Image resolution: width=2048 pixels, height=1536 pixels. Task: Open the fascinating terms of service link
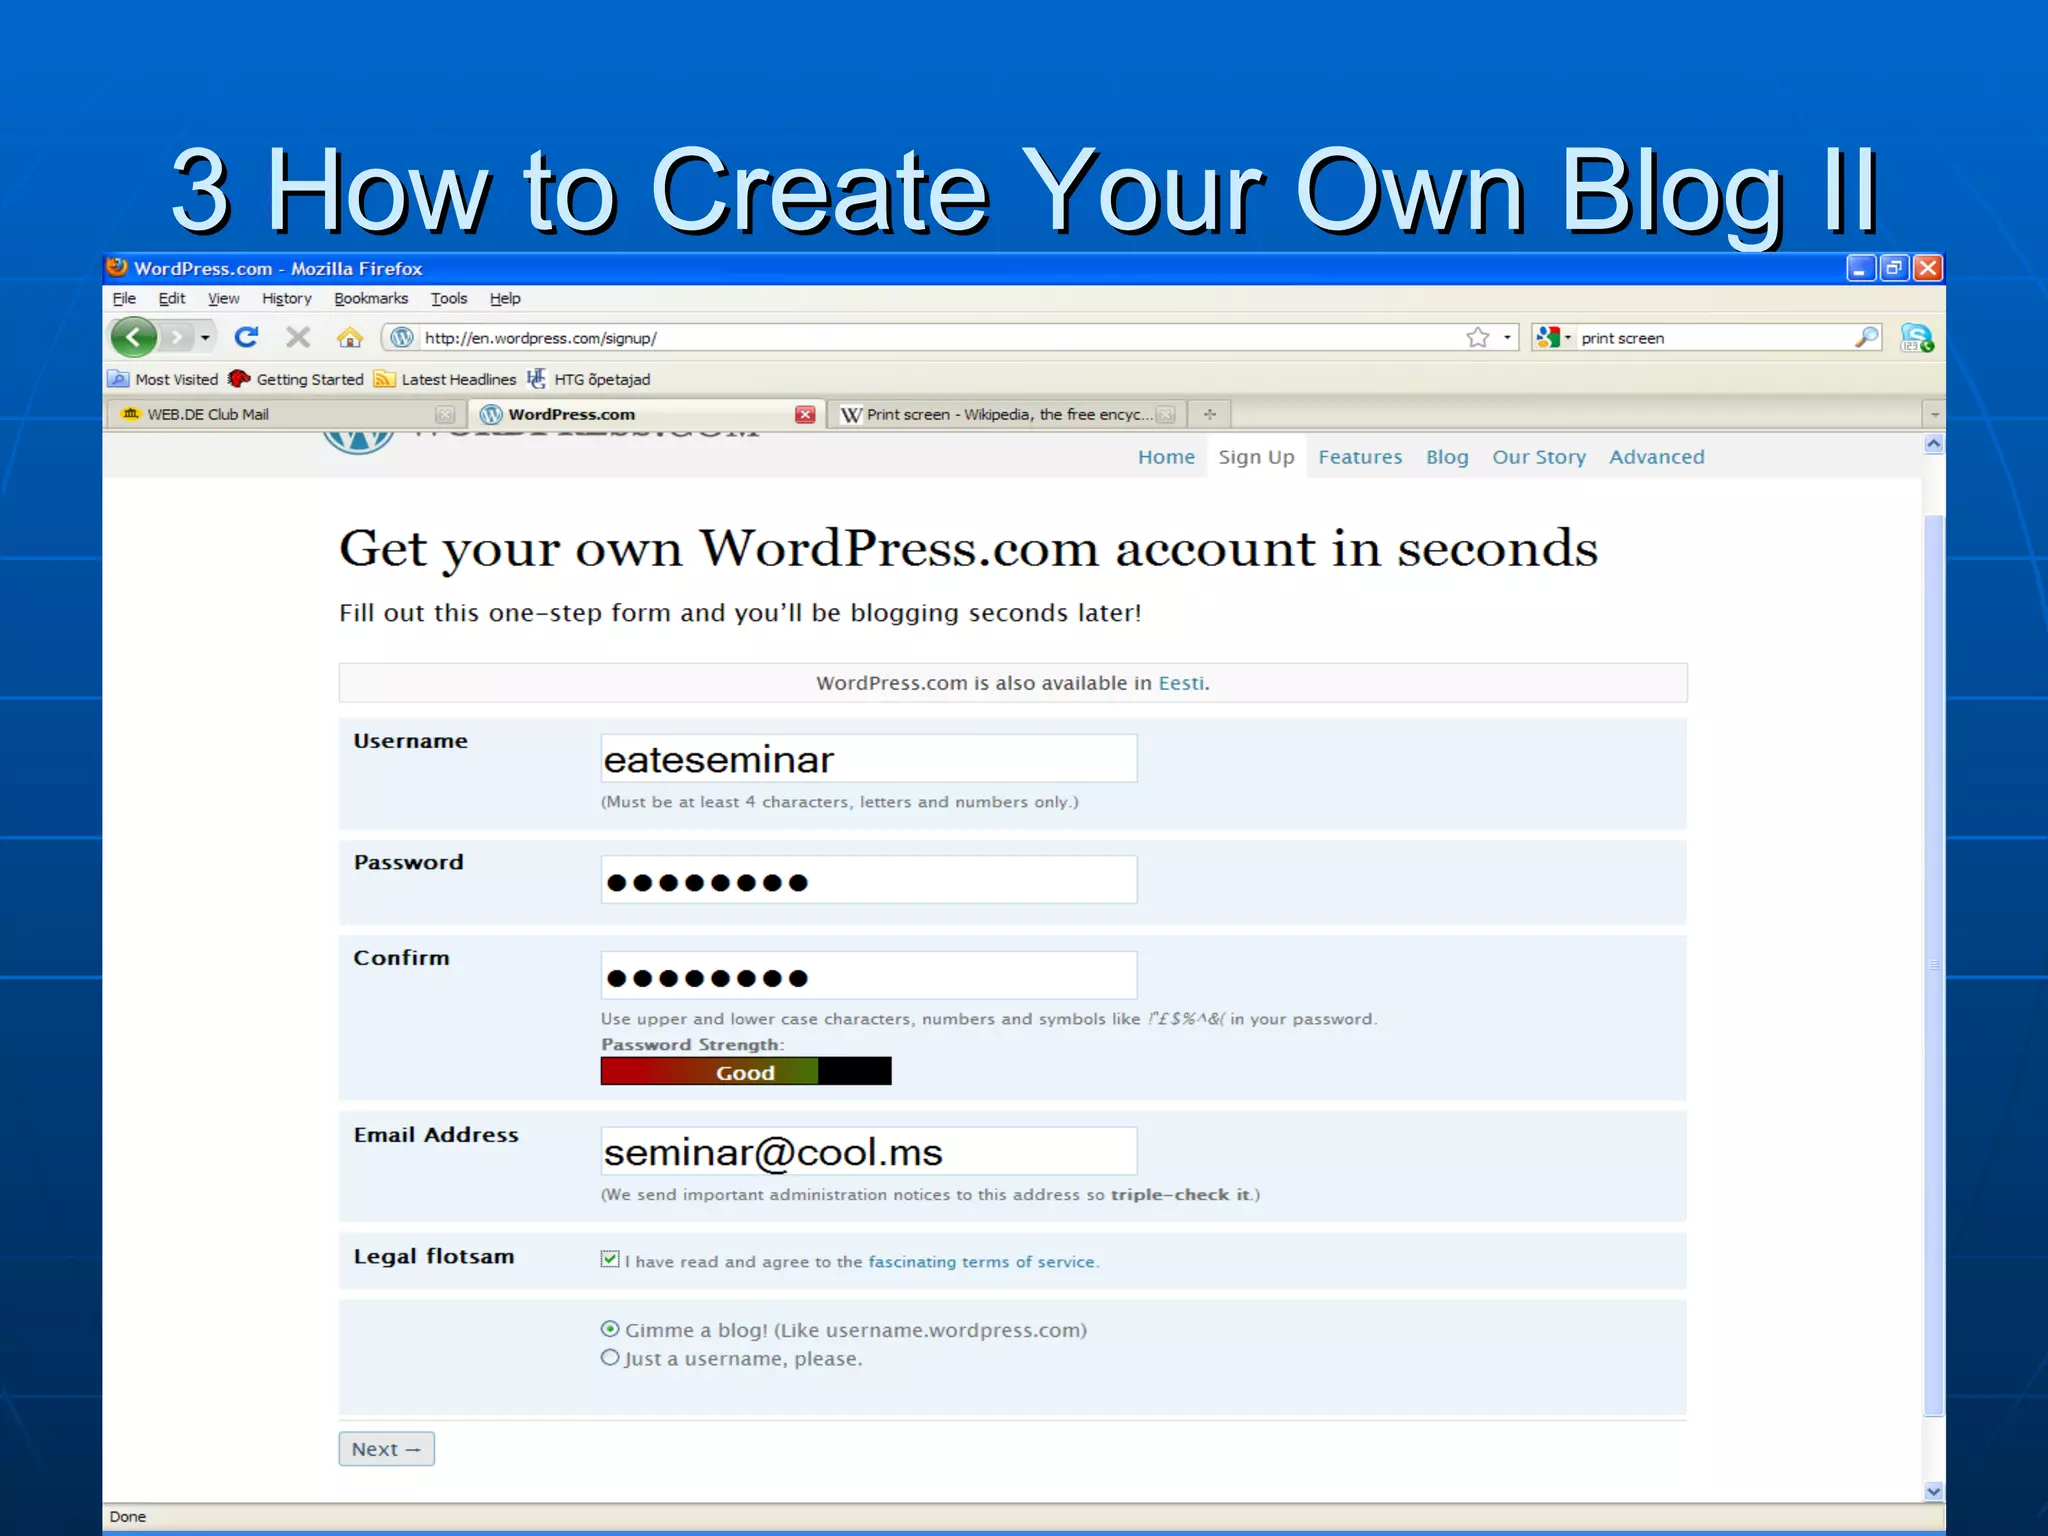982,1262
